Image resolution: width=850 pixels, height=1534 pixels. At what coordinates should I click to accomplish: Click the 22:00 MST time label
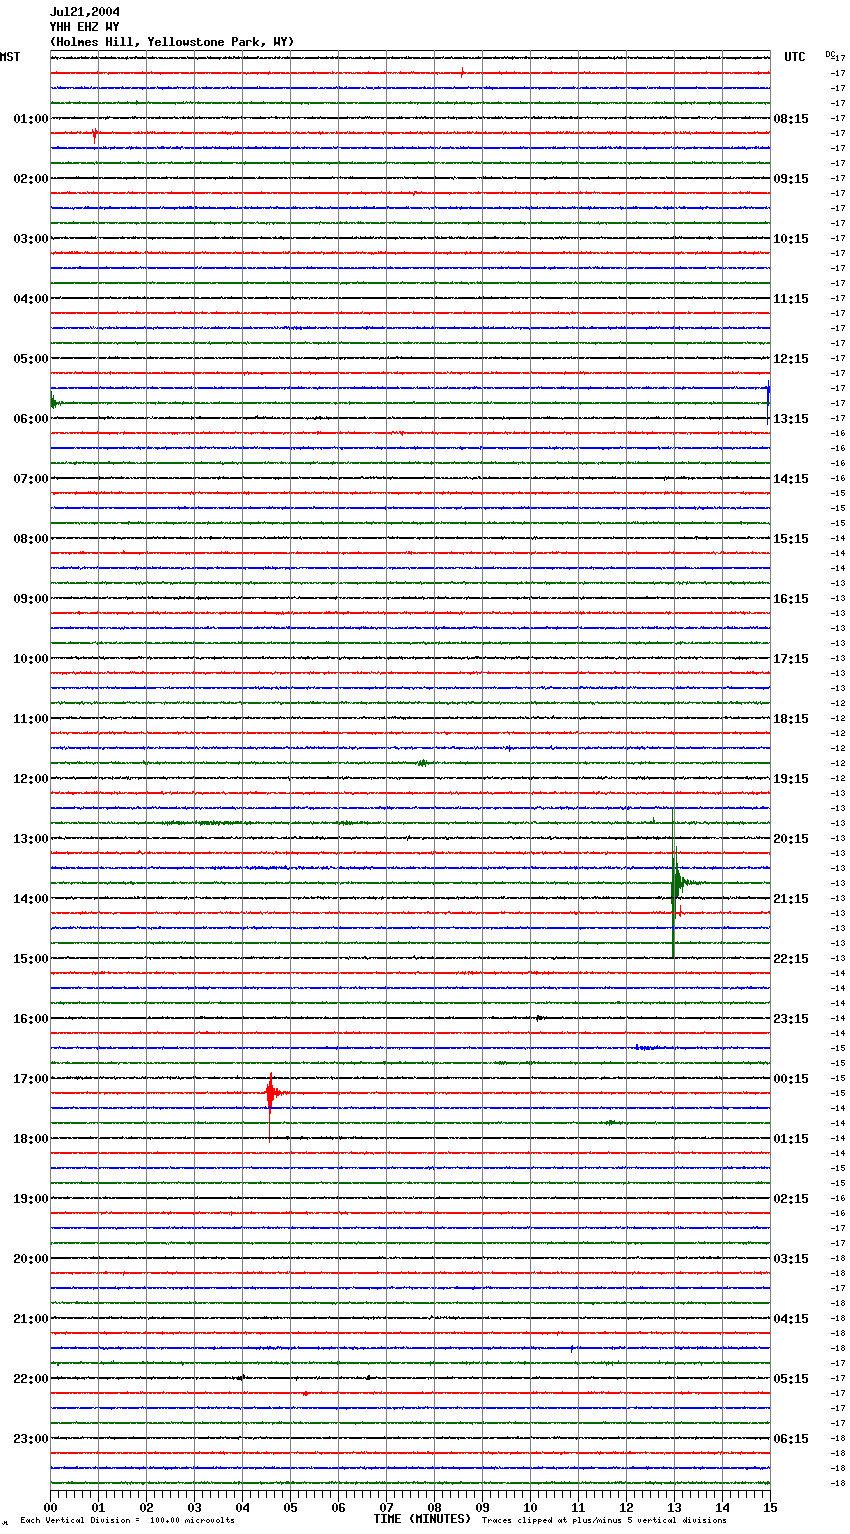[31, 1379]
